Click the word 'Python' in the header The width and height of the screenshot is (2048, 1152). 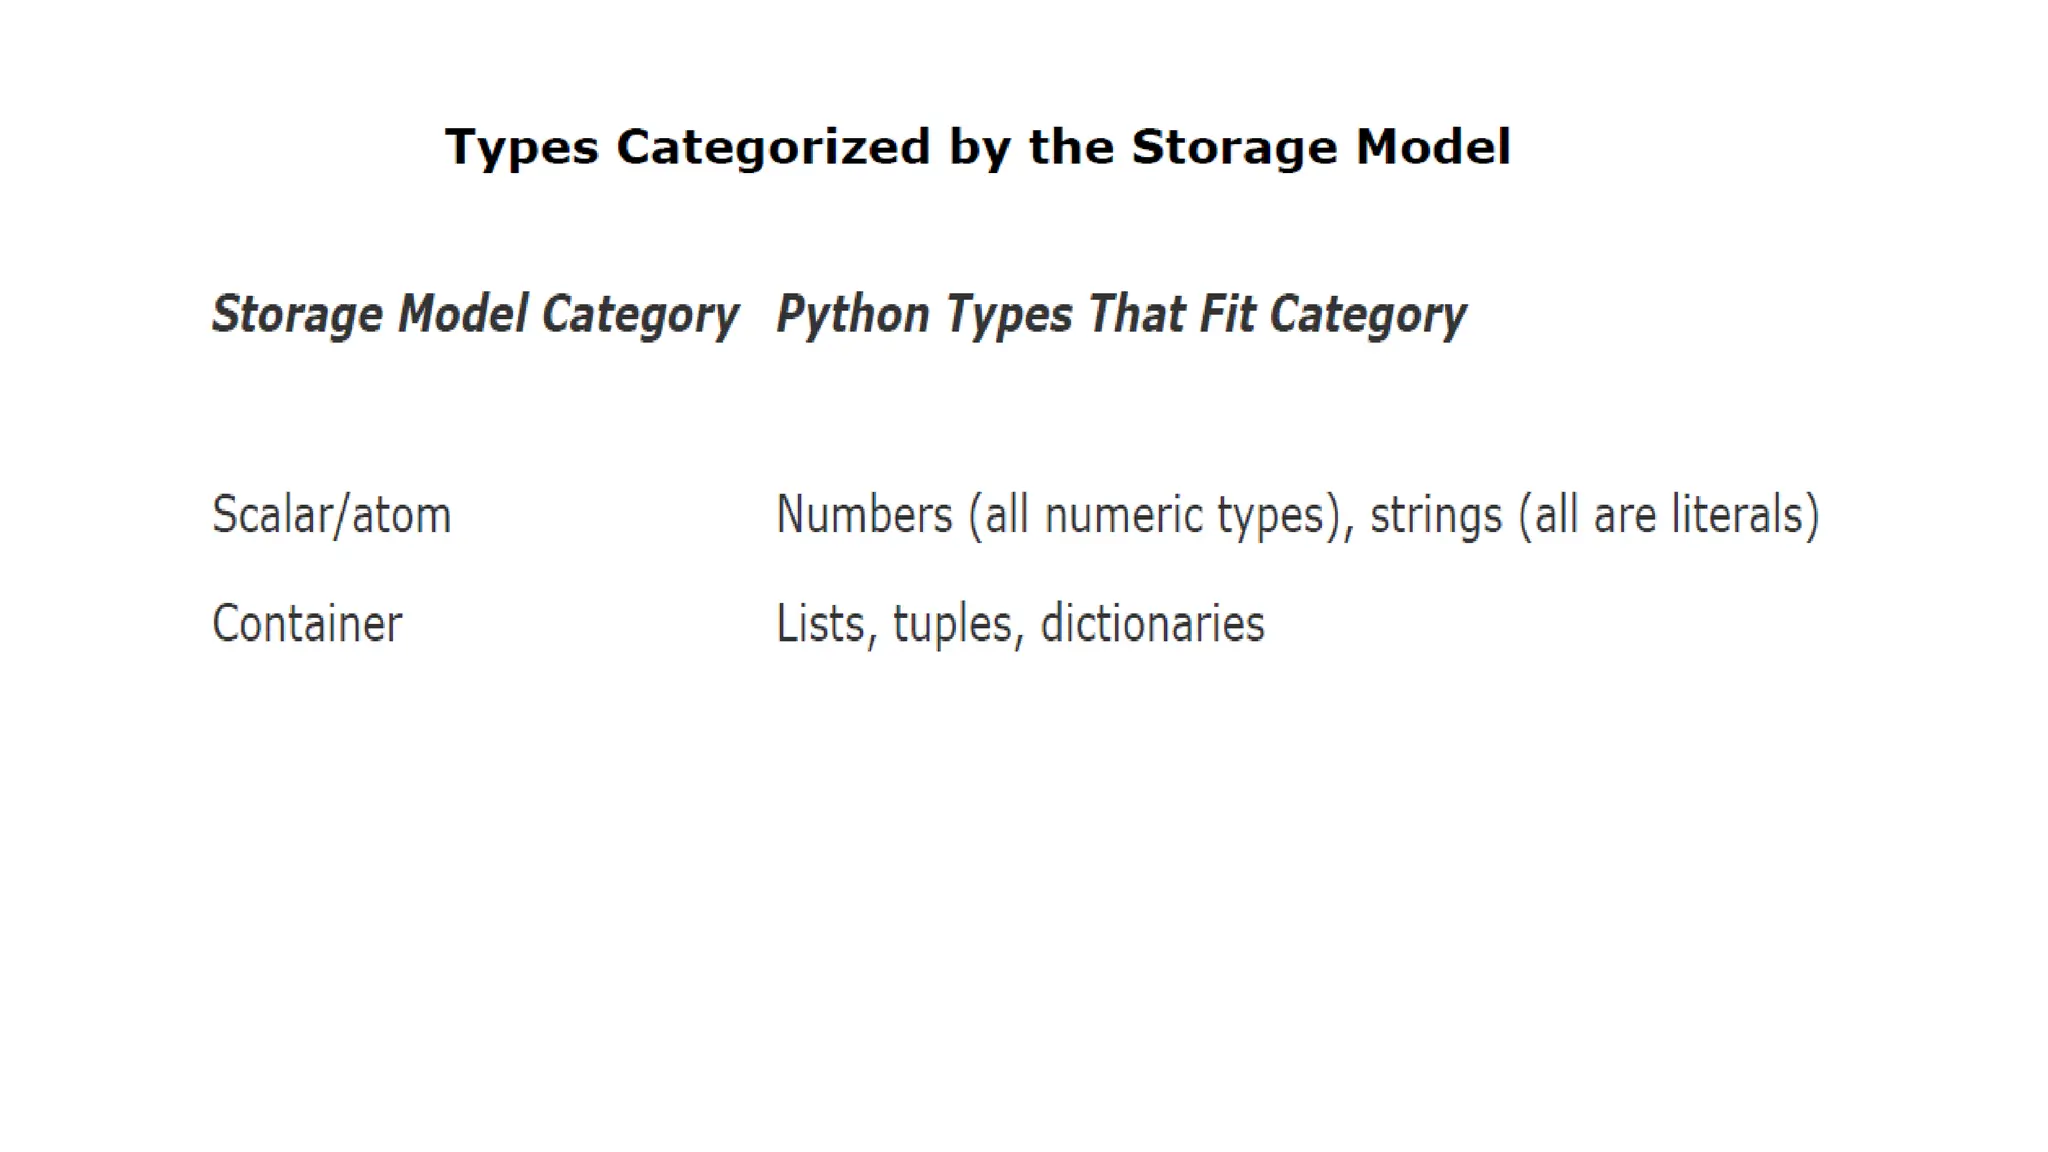(x=852, y=315)
